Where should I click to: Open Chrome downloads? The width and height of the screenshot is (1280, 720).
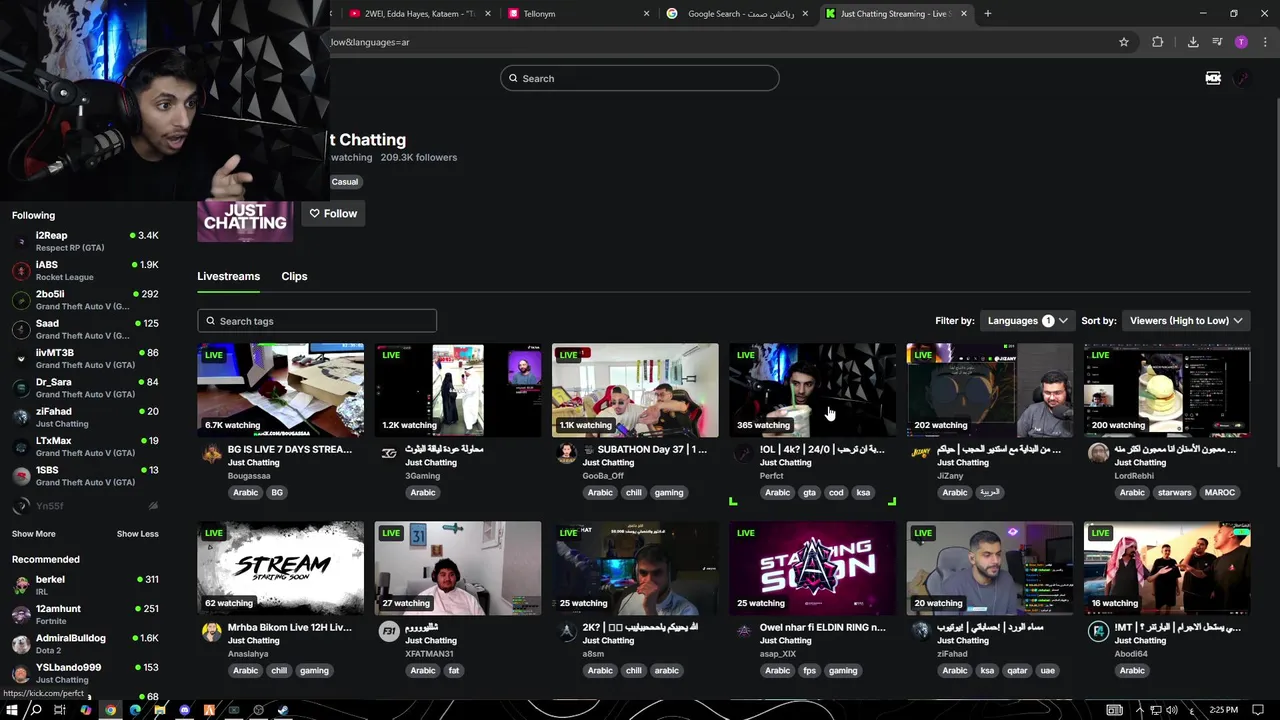(x=1193, y=42)
